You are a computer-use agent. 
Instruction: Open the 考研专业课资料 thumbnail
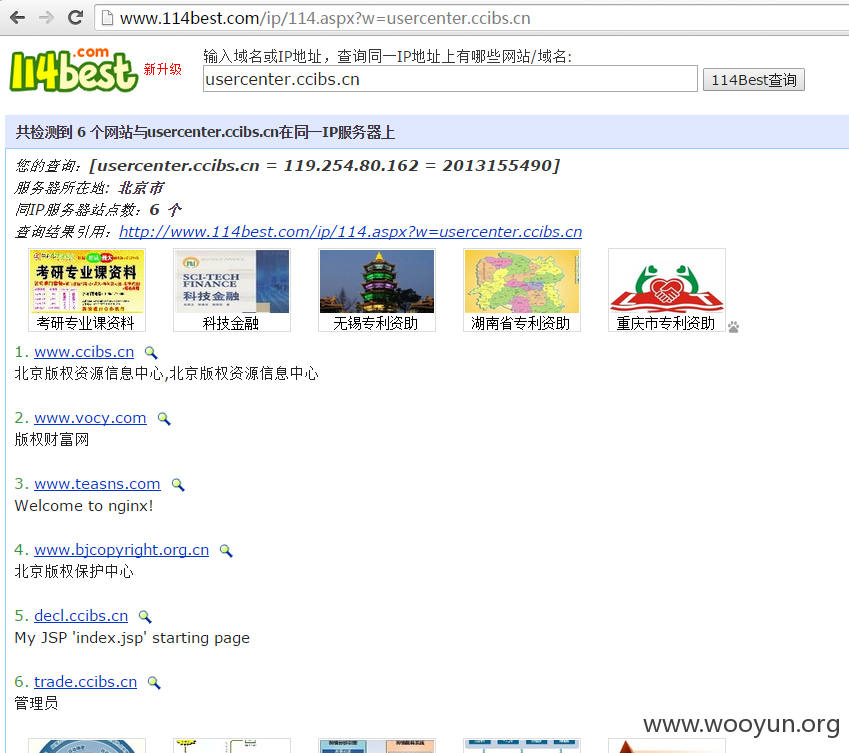pyautogui.click(x=87, y=290)
